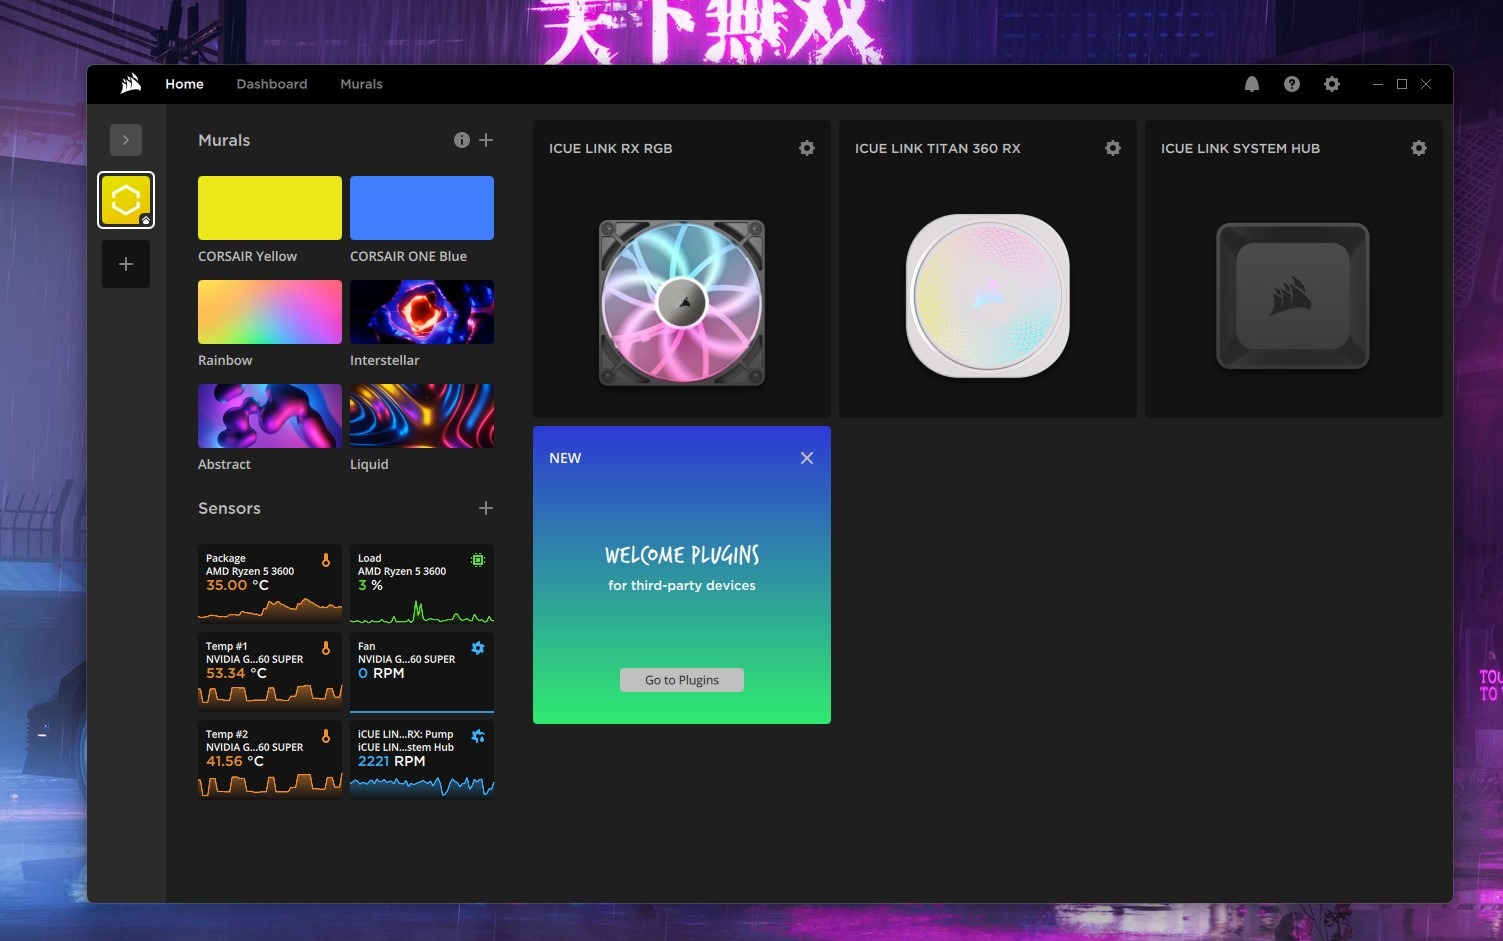The height and width of the screenshot is (941, 1503).
Task: Click the 0 RPM fan speed value
Action: click(381, 673)
